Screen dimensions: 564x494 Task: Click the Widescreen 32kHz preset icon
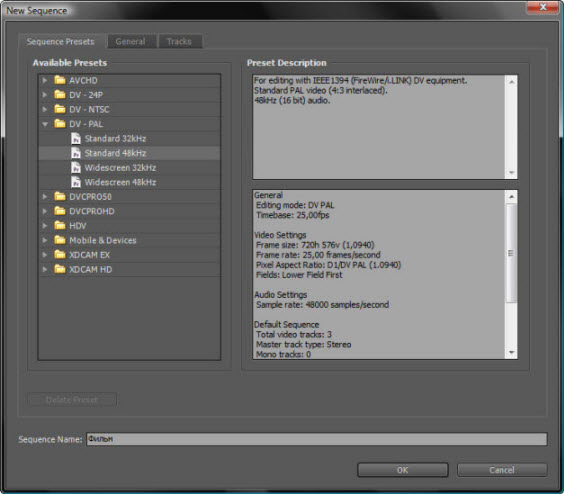coord(76,167)
